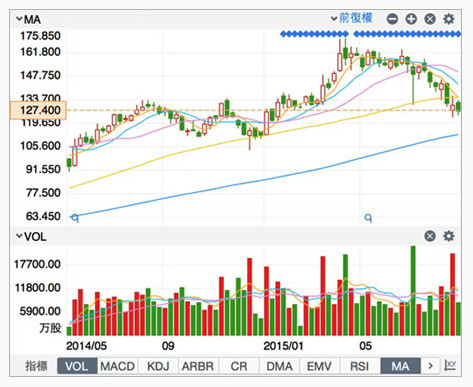Viewport: 473px width, 387px height.
Task: Select the MACD indicator tab
Action: pyautogui.click(x=117, y=366)
